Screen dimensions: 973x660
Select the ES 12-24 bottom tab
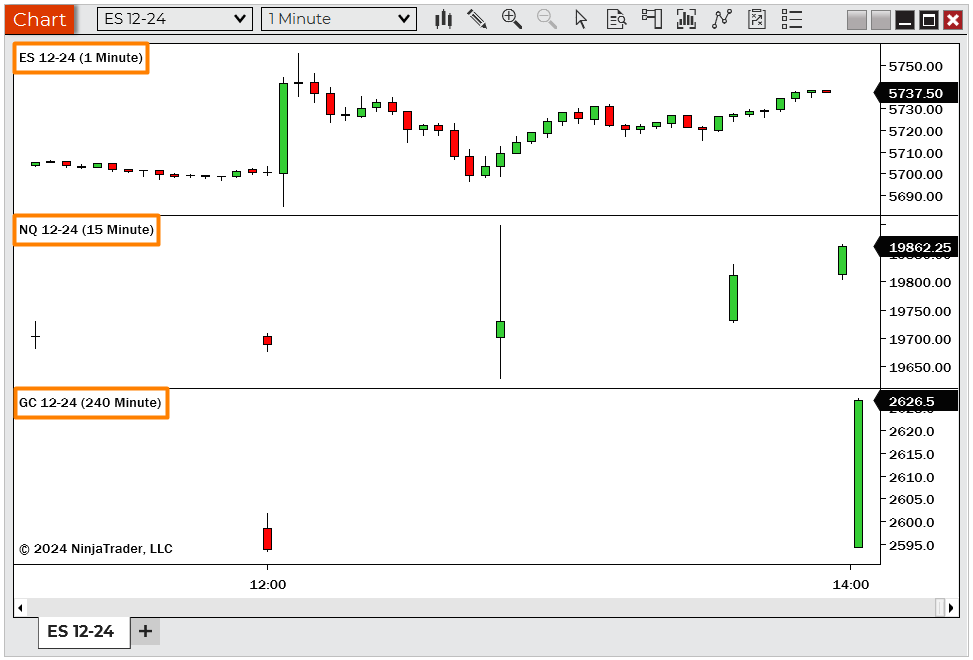[x=84, y=631]
